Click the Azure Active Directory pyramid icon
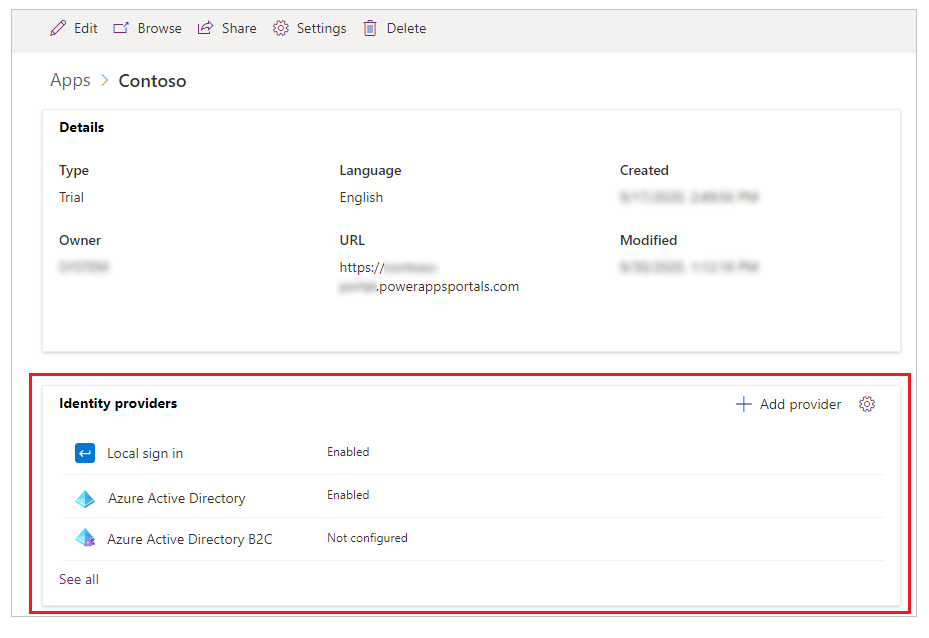The height and width of the screenshot is (638, 929). (85, 499)
